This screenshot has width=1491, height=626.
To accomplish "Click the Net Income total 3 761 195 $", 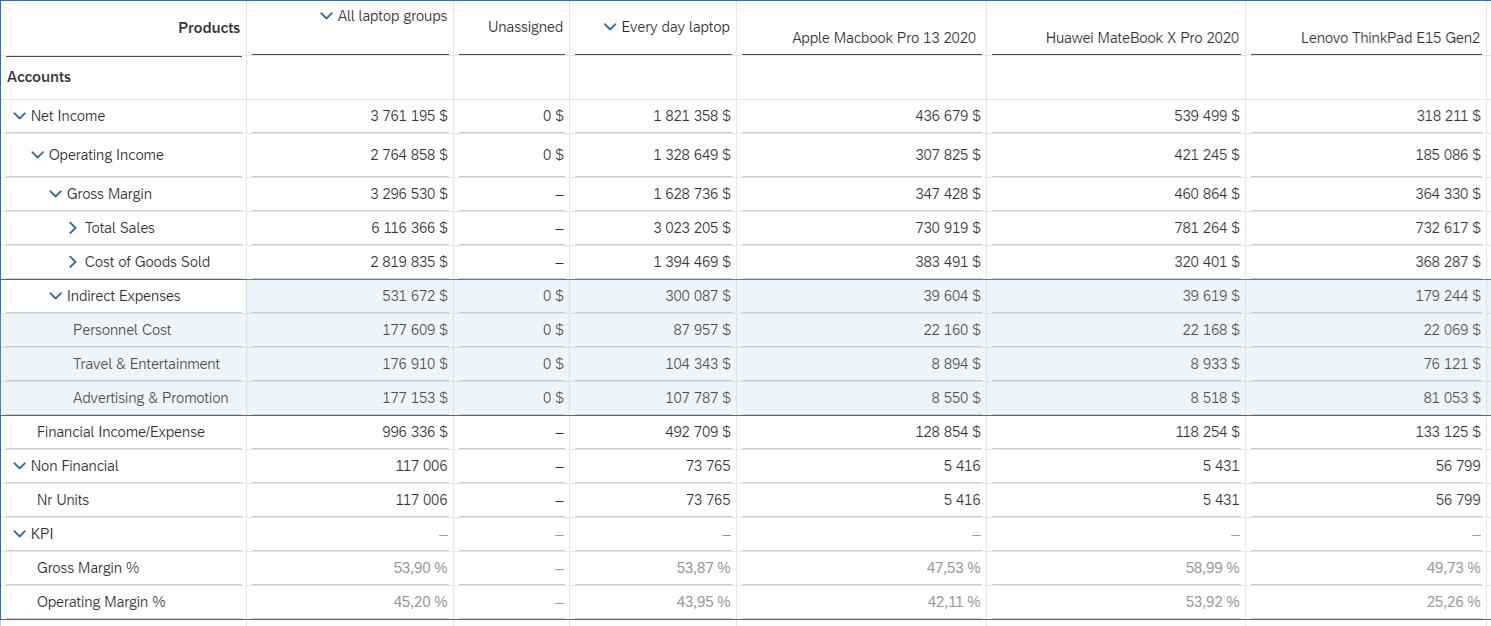I will coord(409,116).
